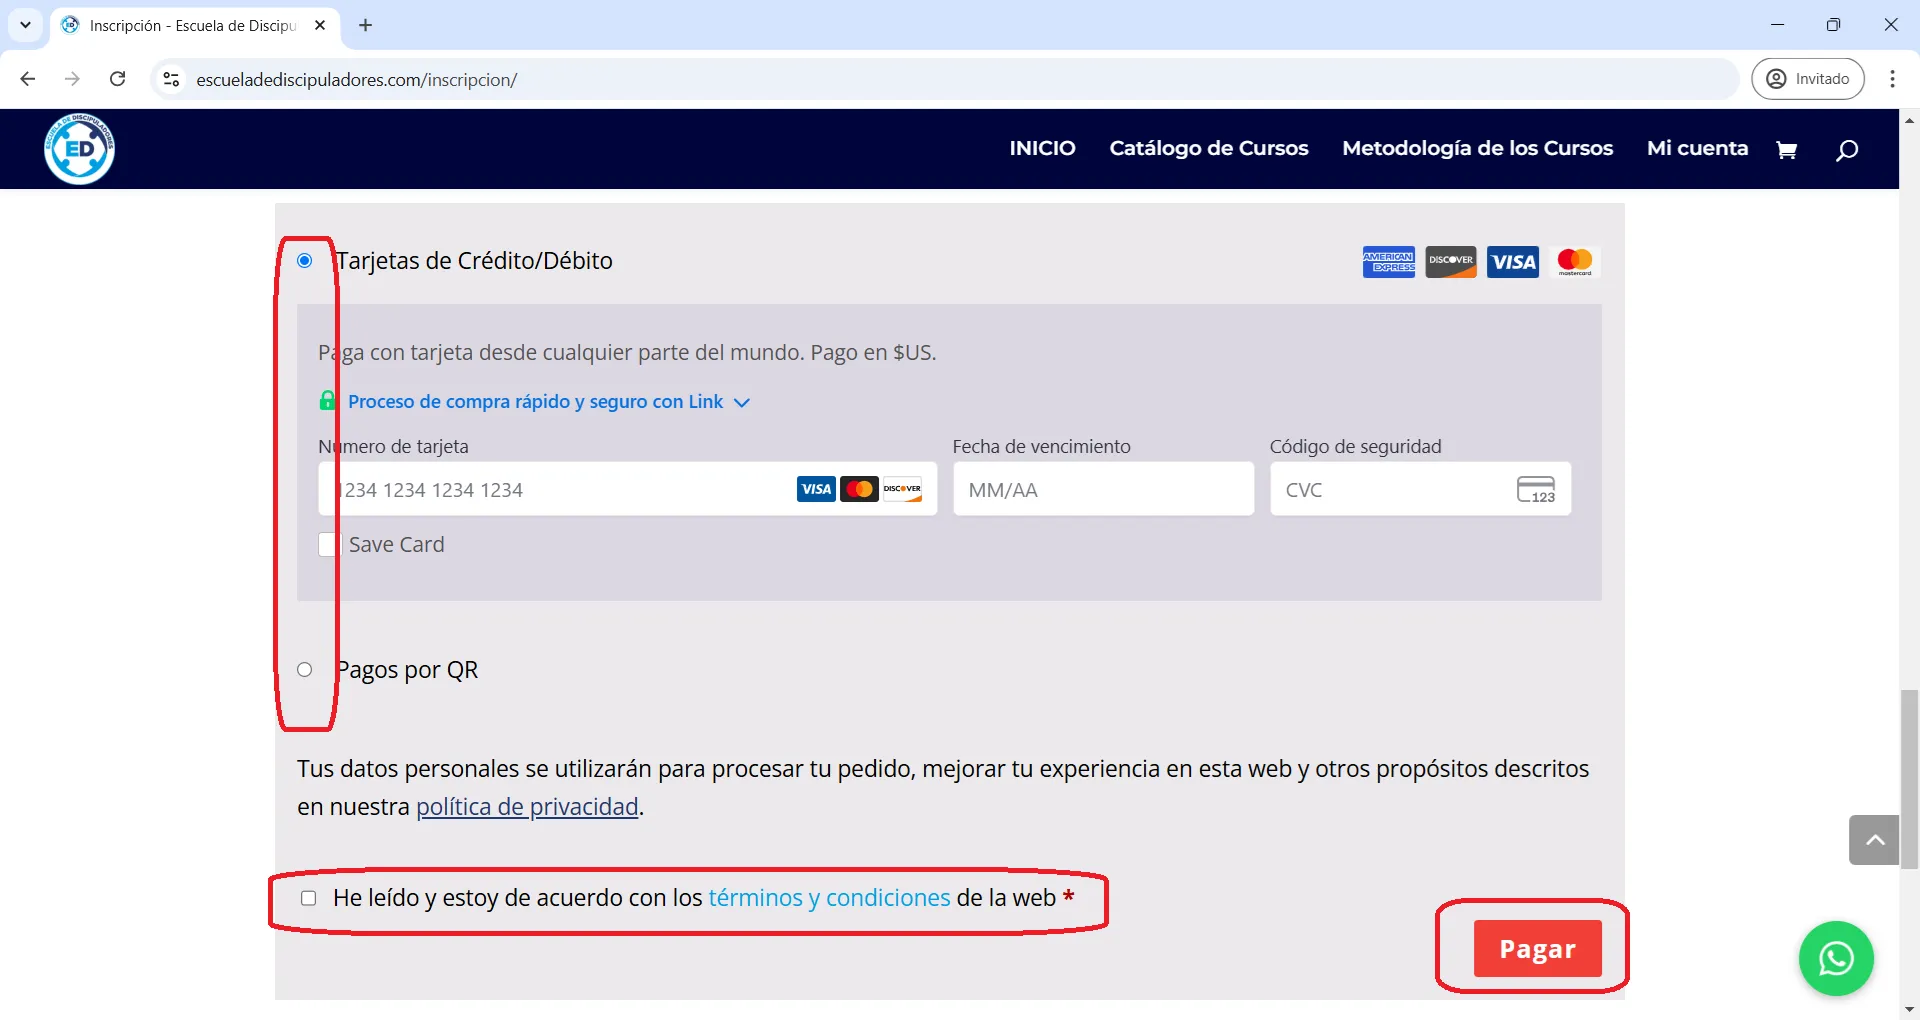Select the Mastercard payment badge
The width and height of the screenshot is (1920, 1020).
coord(1575,261)
